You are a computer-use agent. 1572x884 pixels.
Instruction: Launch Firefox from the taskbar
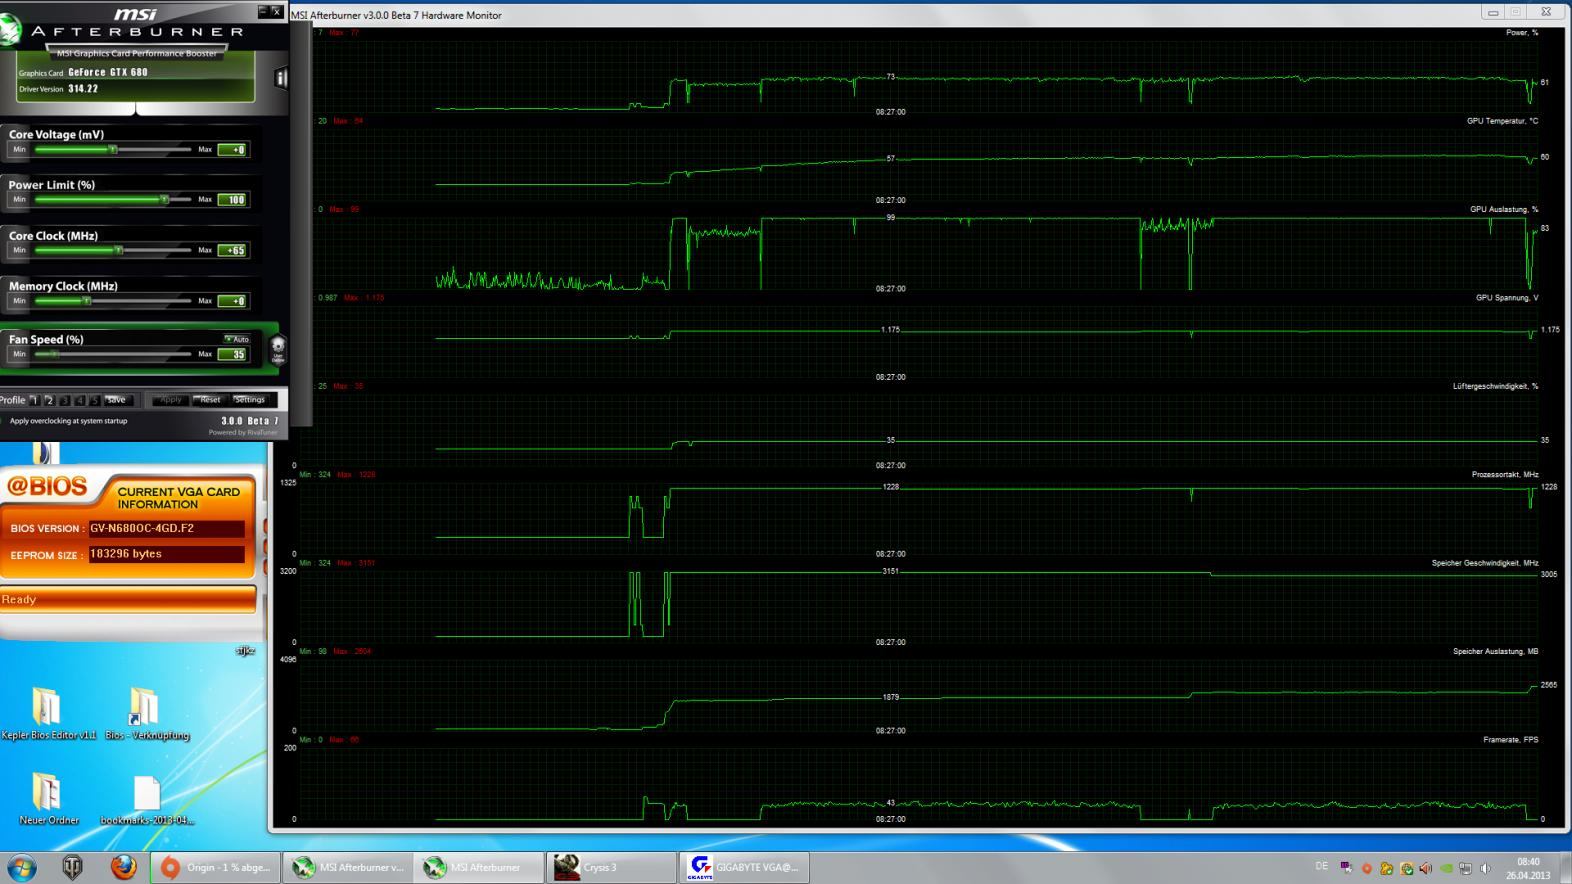tap(124, 867)
